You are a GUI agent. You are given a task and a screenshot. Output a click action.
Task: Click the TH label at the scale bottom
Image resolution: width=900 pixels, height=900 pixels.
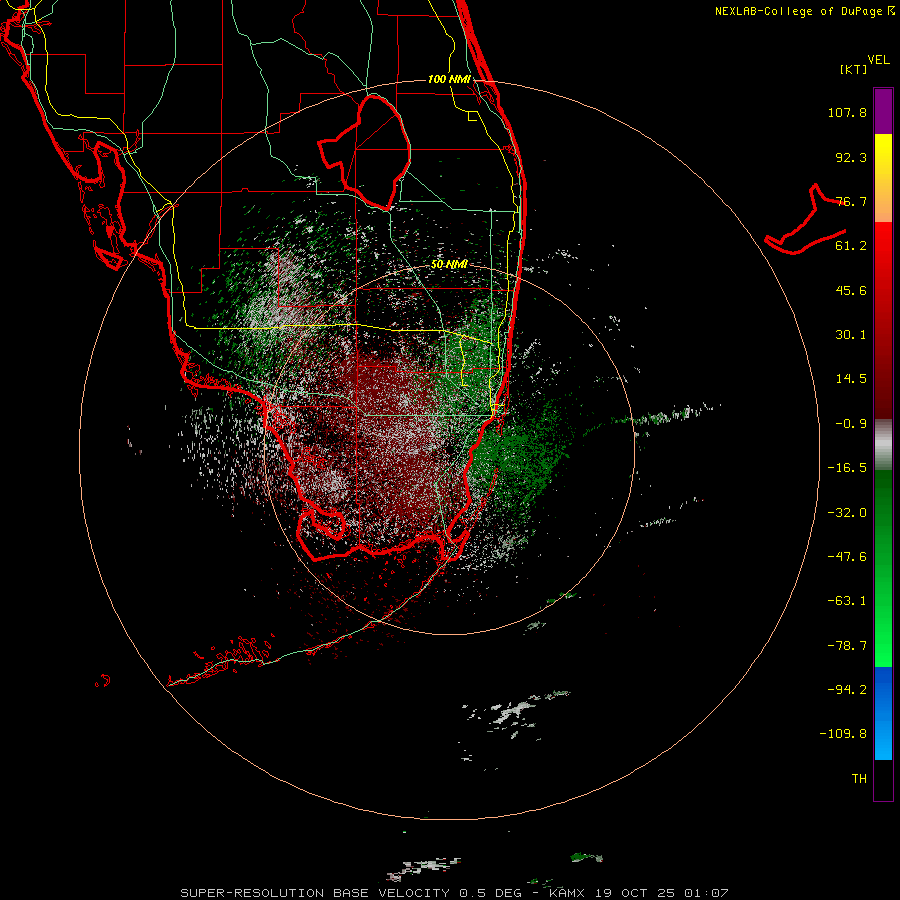pos(859,779)
